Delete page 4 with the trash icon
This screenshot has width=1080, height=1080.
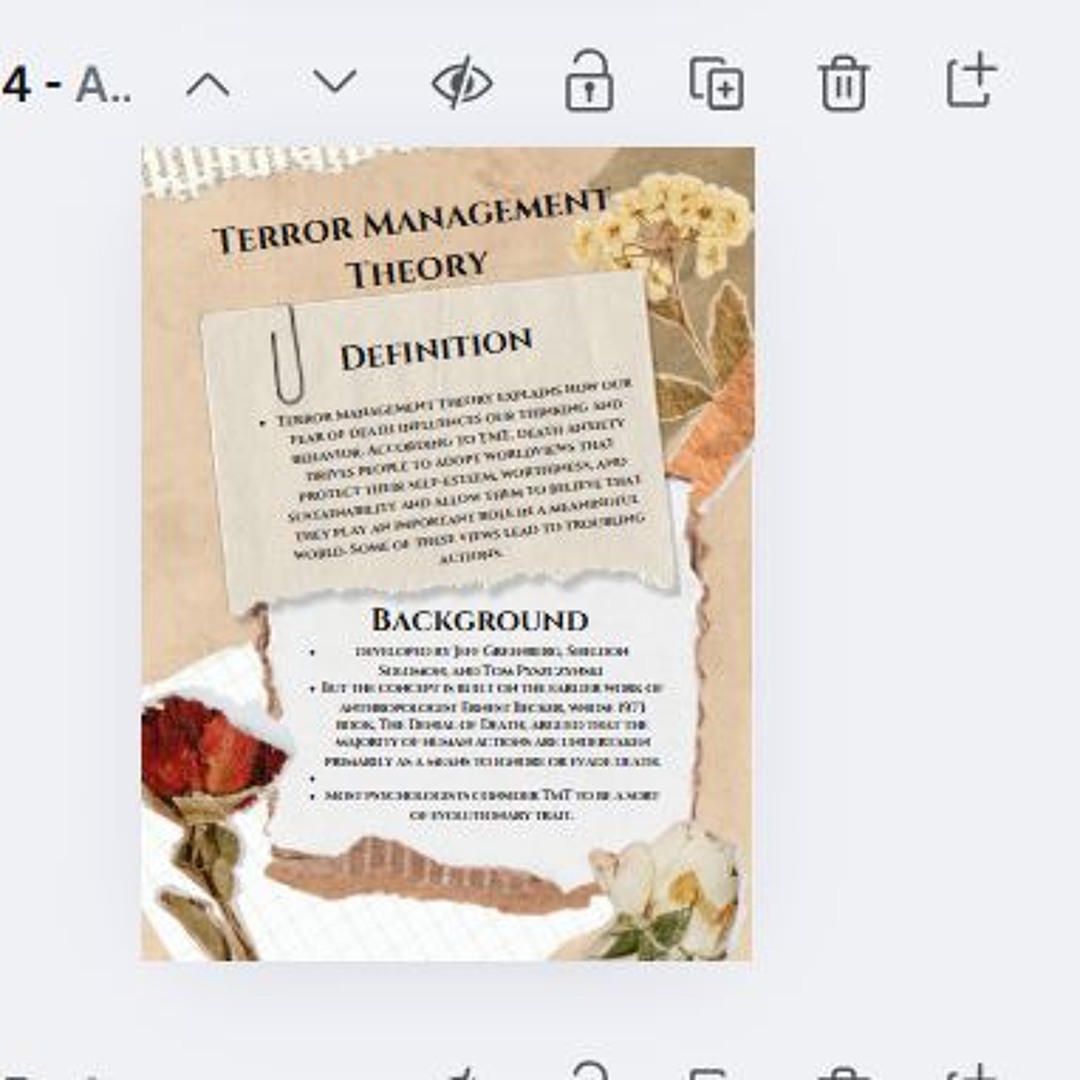tap(844, 83)
